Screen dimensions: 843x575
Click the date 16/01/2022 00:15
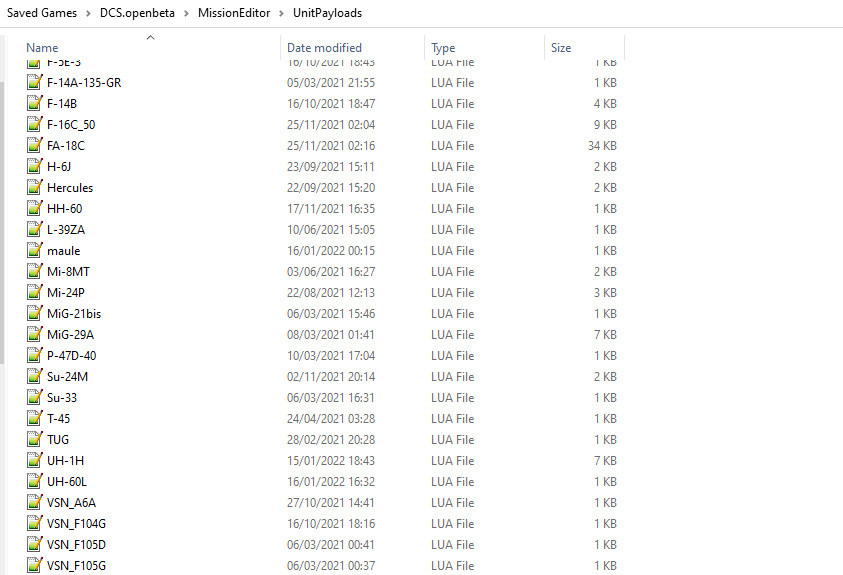[331, 250]
